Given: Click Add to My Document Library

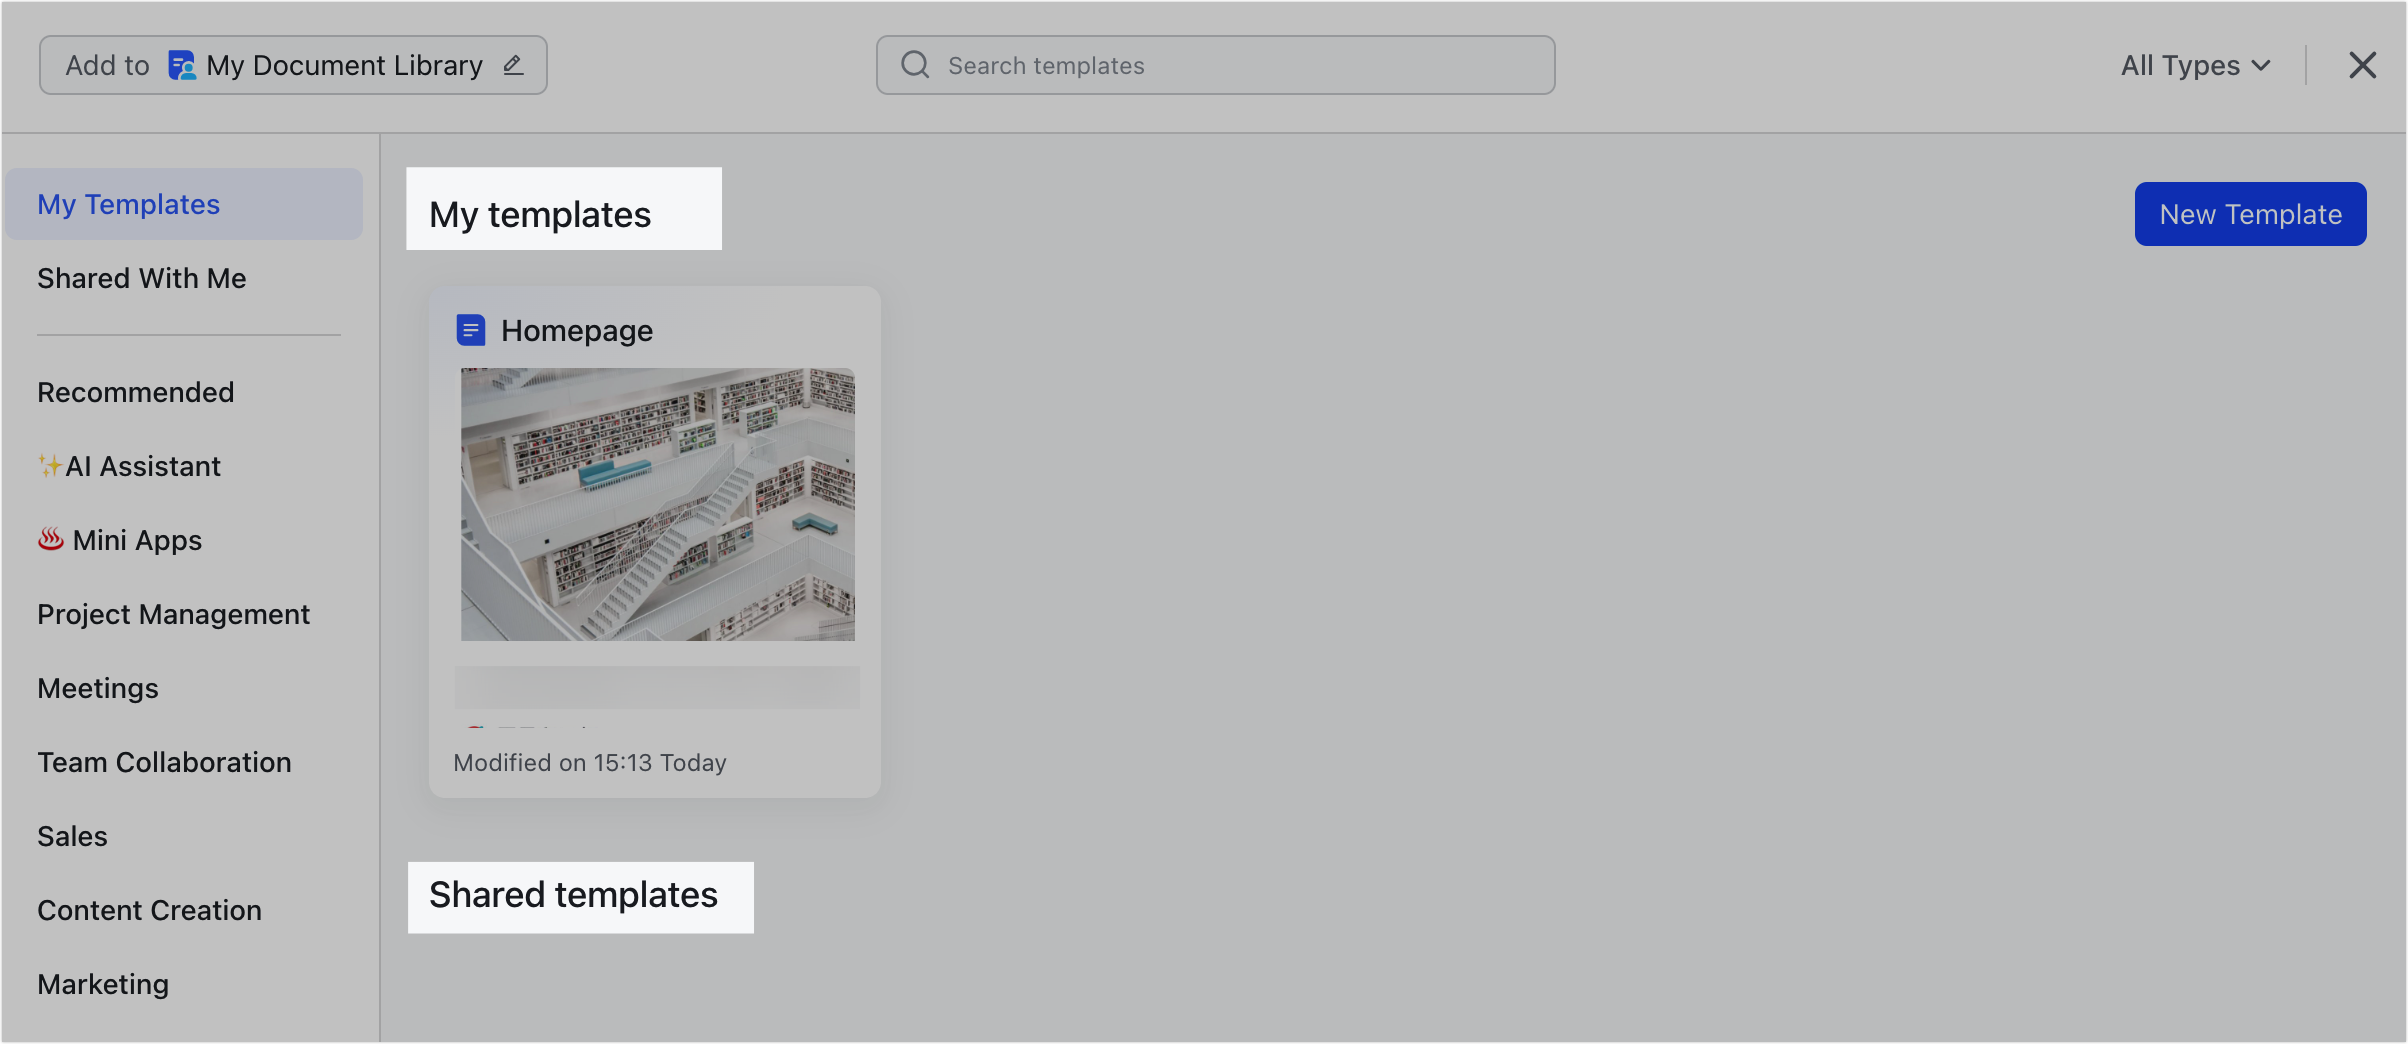Looking at the screenshot, I should (x=107, y=64).
